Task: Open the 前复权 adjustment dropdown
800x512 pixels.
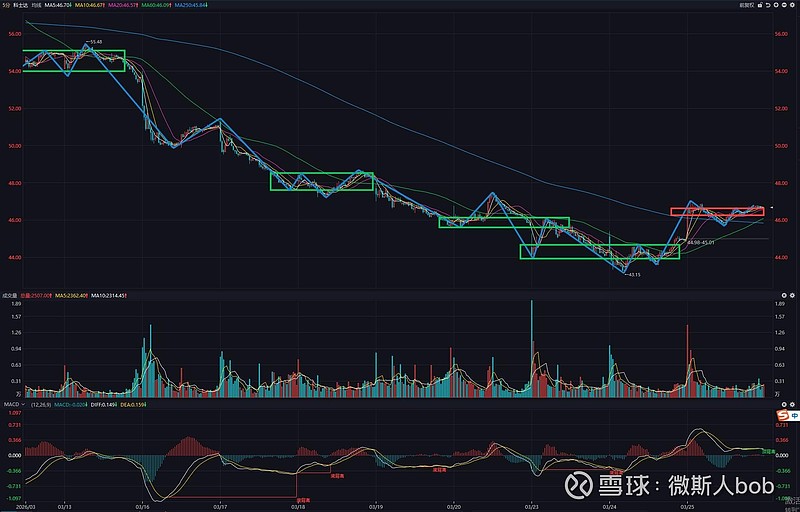Action: click(746, 5)
